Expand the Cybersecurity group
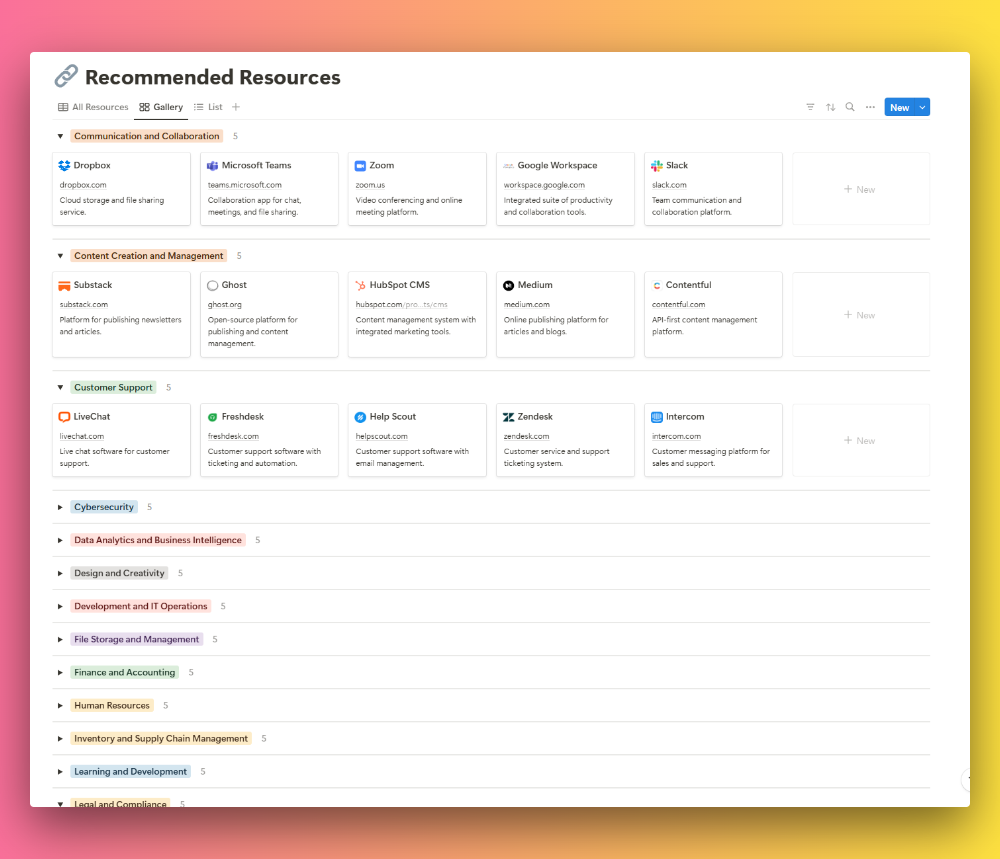The width and height of the screenshot is (1000, 859). click(60, 507)
